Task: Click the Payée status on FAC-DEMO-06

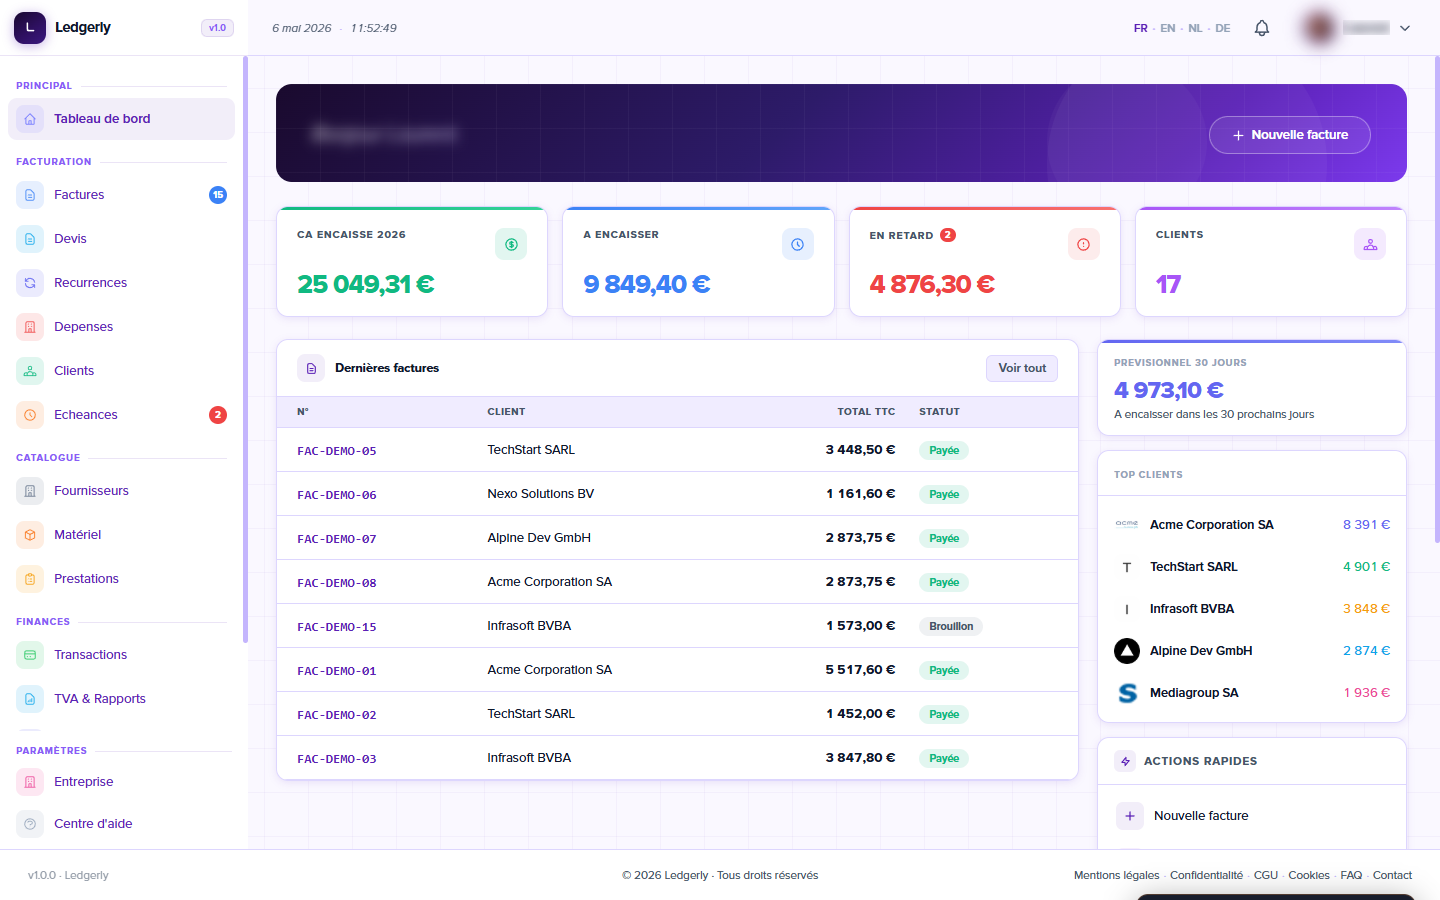Action: pos(944,495)
